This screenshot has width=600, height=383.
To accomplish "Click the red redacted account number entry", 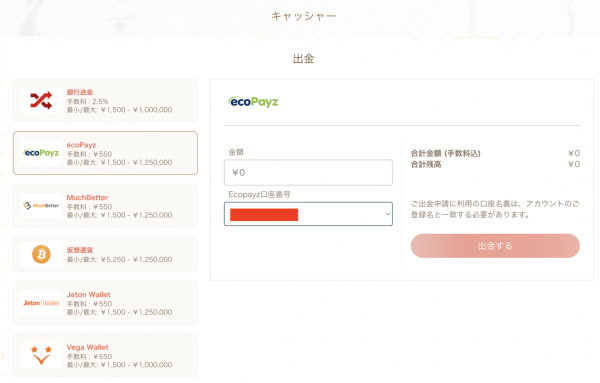I will point(264,215).
